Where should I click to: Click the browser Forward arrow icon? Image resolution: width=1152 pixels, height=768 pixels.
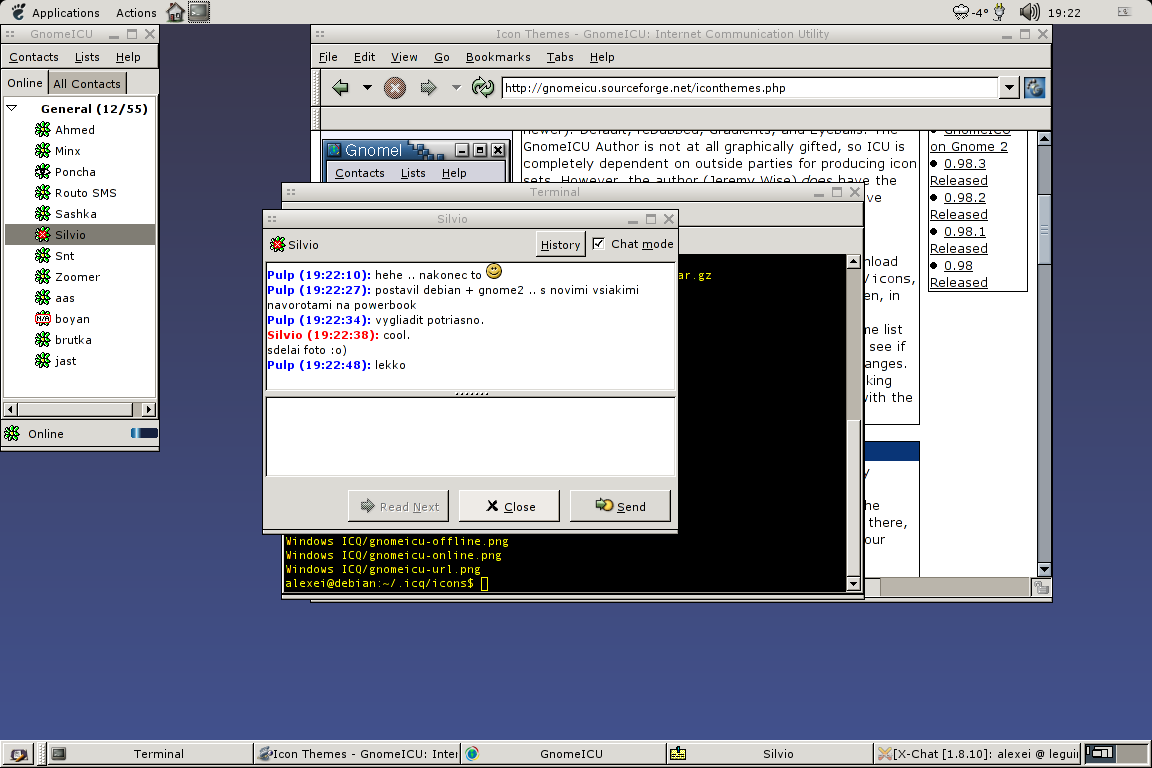coord(429,88)
